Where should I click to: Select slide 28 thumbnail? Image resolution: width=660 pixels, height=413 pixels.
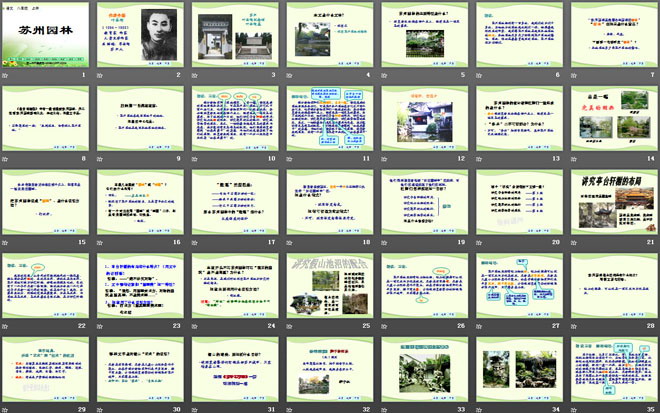point(614,285)
